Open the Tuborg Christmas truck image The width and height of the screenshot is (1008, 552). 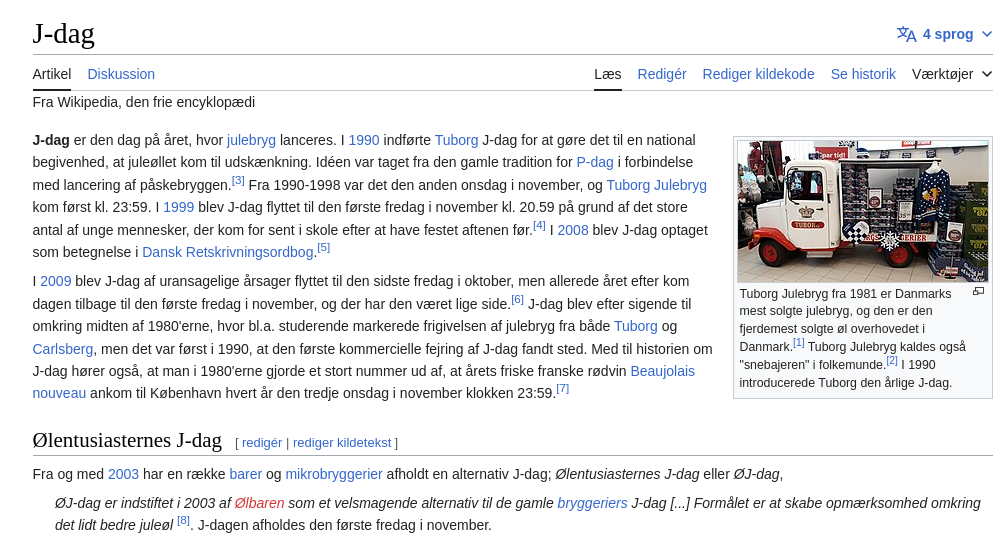coord(863,211)
